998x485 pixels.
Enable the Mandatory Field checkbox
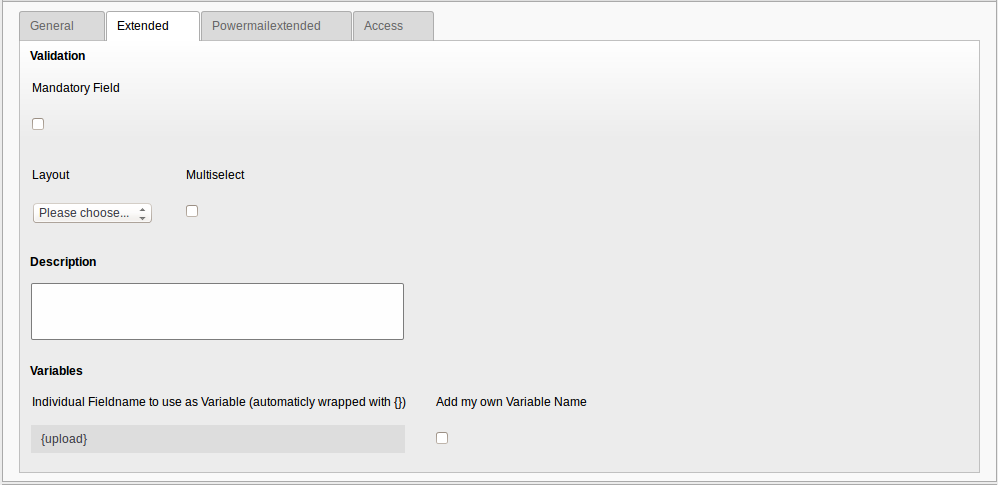38,124
